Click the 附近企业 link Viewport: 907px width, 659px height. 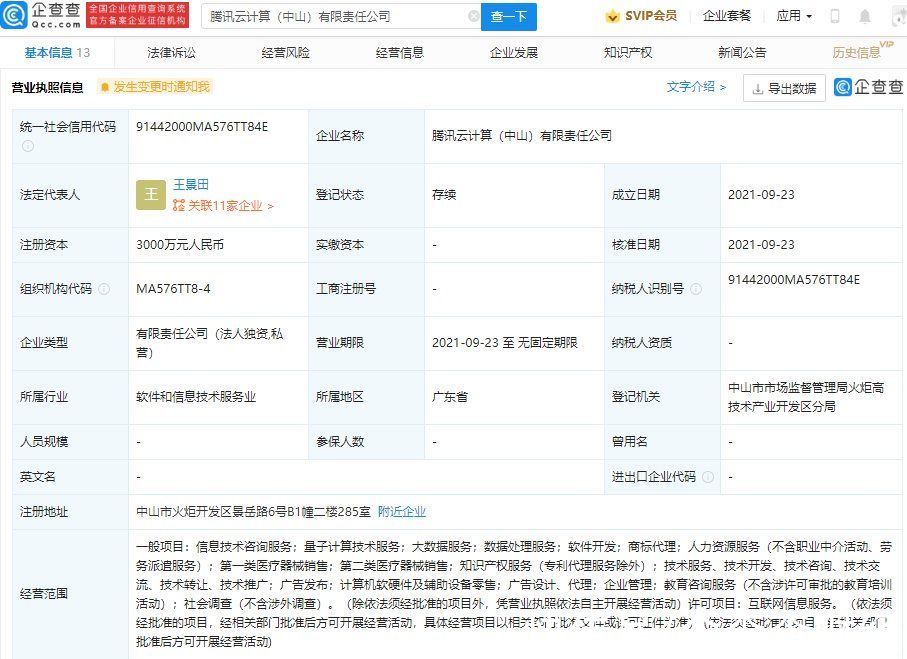click(401, 511)
